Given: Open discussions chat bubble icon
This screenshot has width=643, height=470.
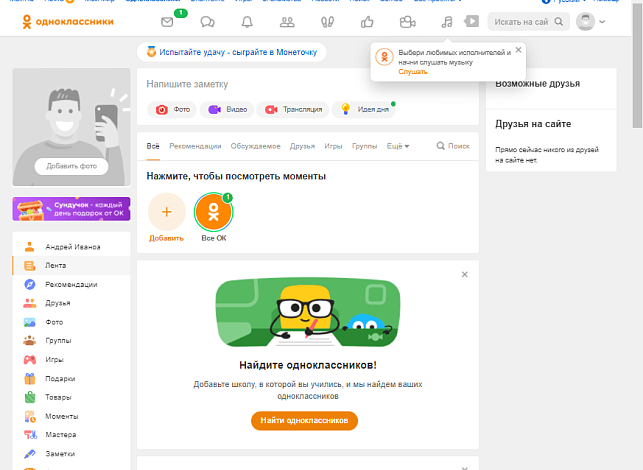Looking at the screenshot, I should point(207,21).
